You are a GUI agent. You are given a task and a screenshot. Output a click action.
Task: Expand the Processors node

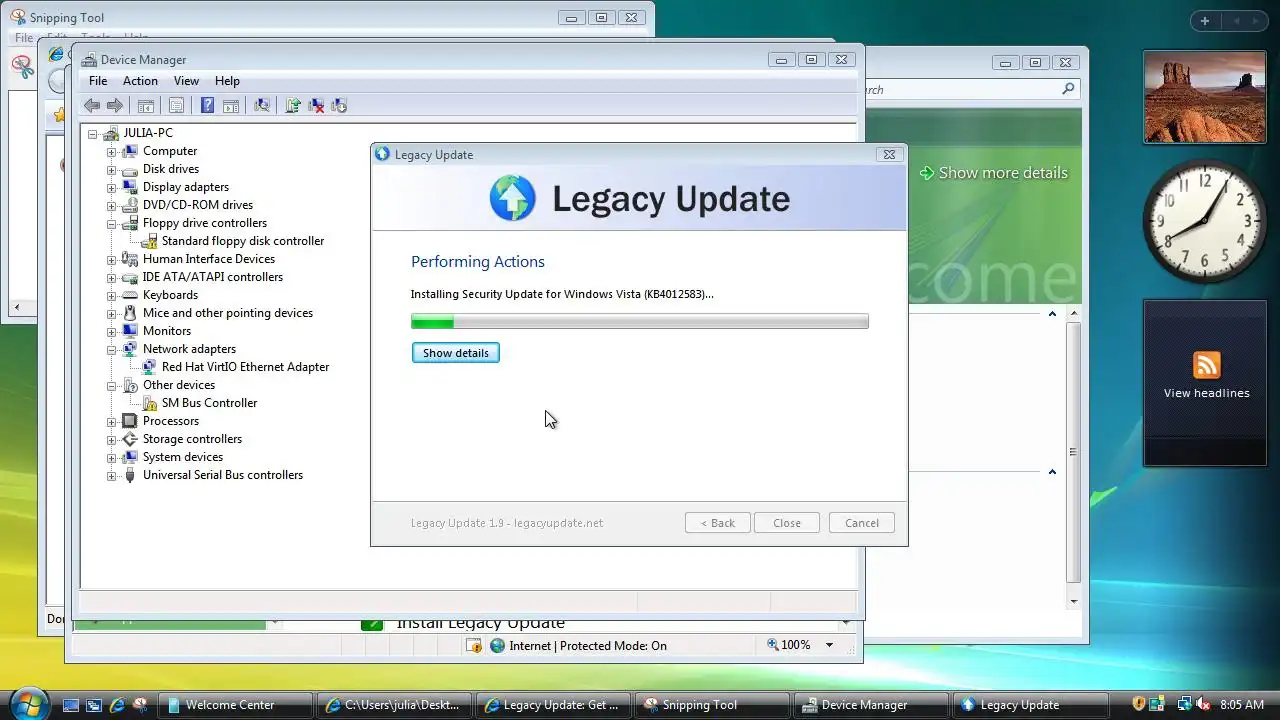pos(112,421)
